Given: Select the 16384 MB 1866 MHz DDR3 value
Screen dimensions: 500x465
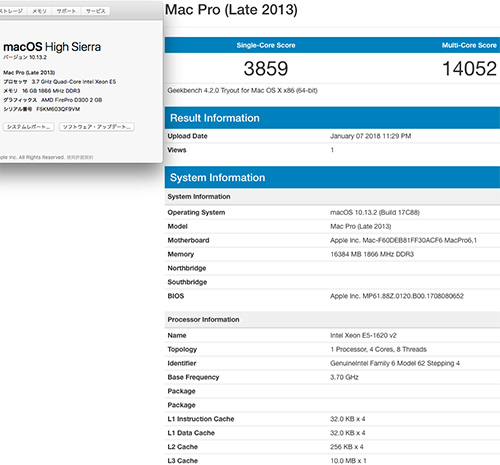Looking at the screenshot, I should coord(372,254).
